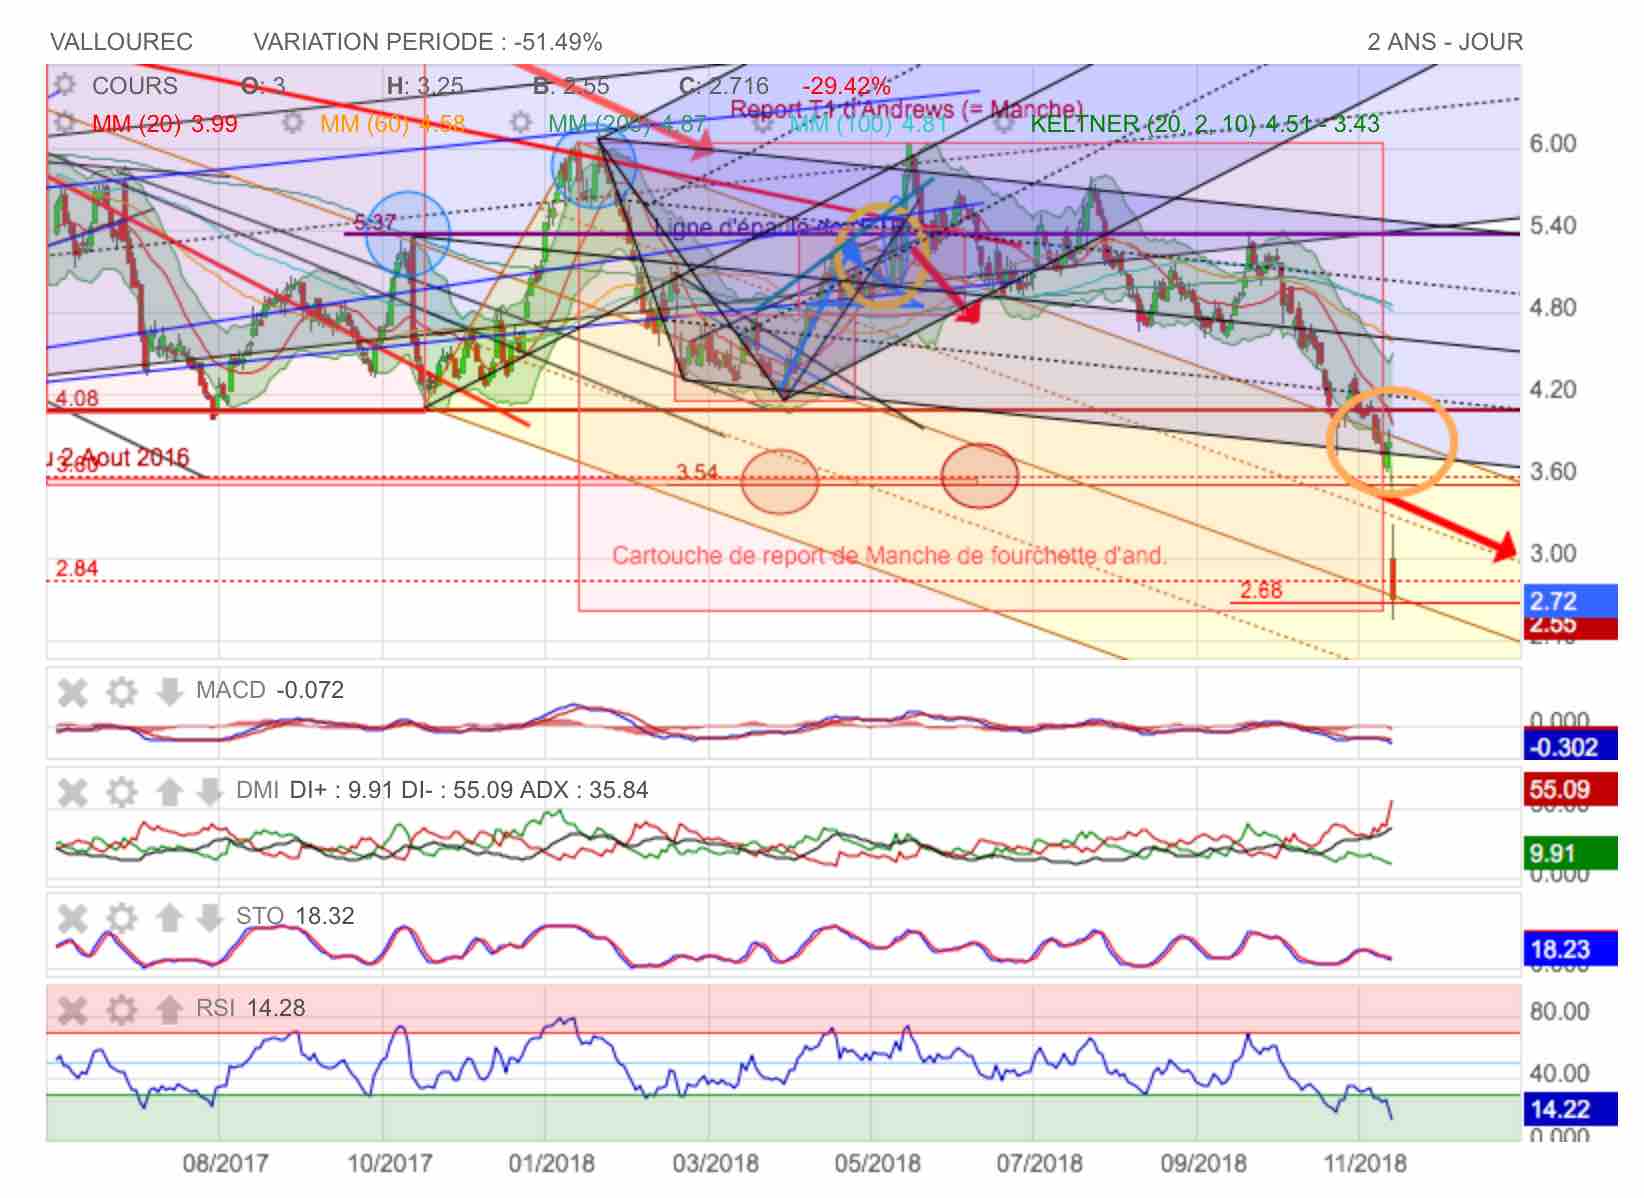Click the DMI DI+ DI- ADX readout
The image size is (1644, 1198).
tap(442, 790)
